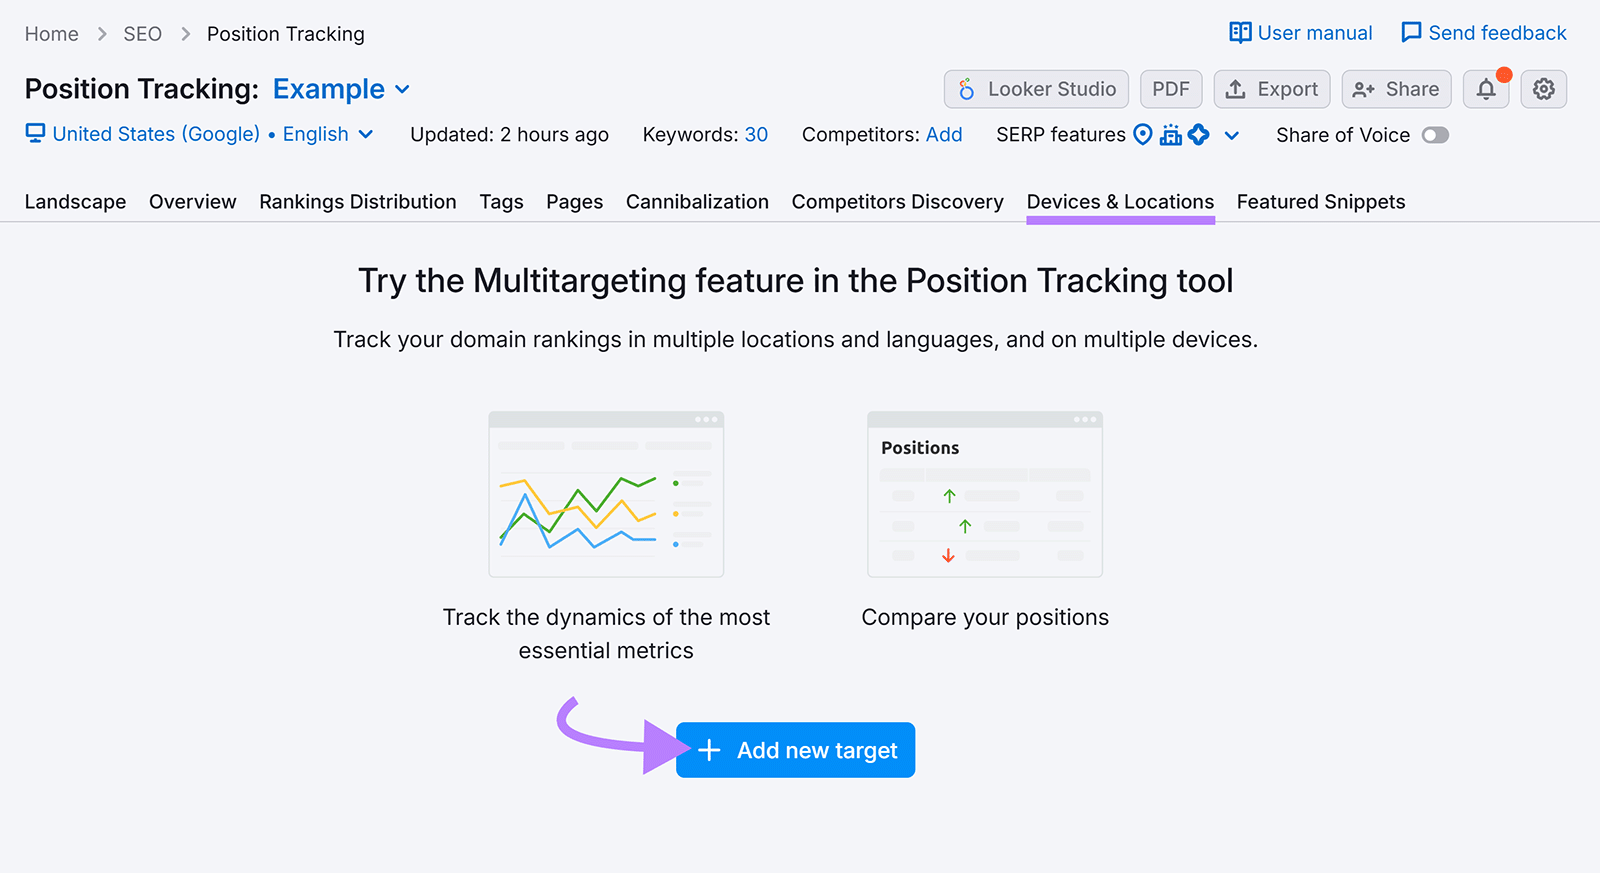Click the Positions comparison thumbnail
Viewport: 1600px width, 873px height.
[x=985, y=495]
